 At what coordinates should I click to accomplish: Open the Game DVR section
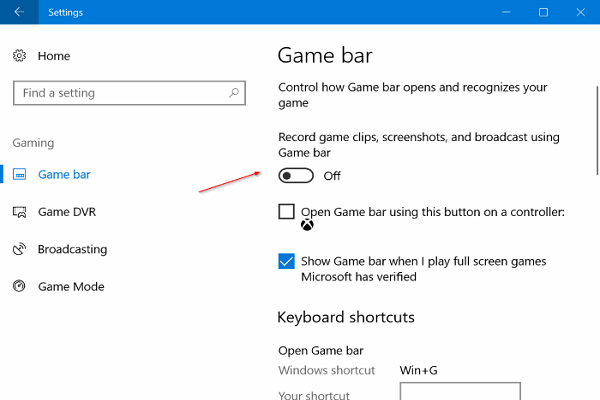(67, 212)
